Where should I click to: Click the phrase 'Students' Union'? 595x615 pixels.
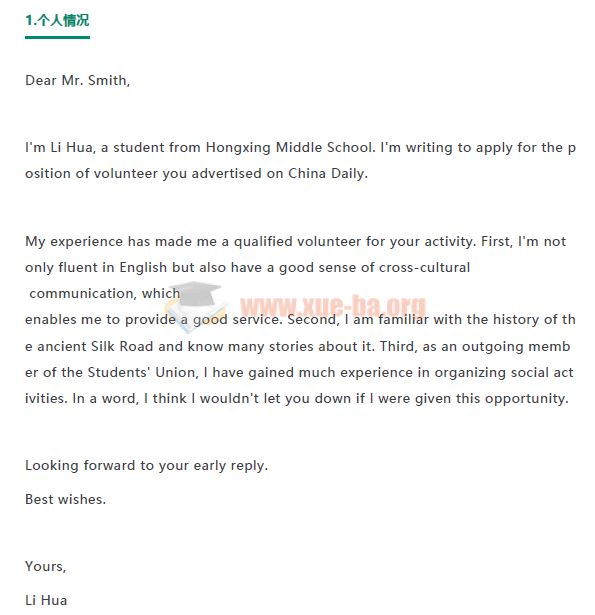click(141, 372)
